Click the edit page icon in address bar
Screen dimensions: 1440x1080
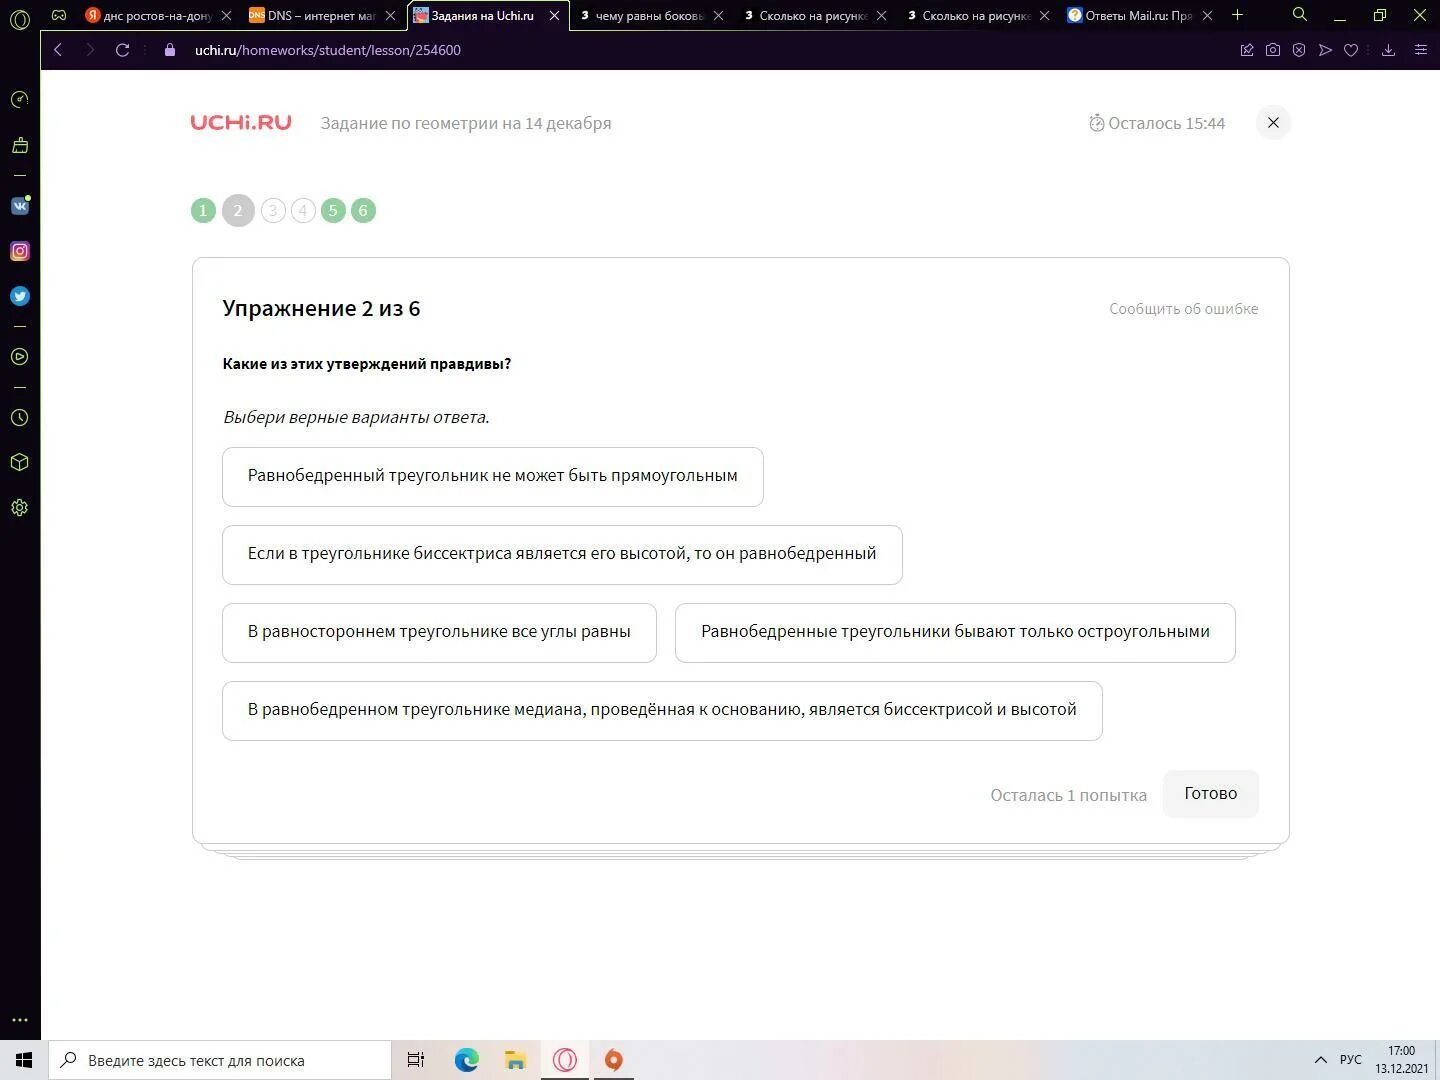(x=1247, y=50)
